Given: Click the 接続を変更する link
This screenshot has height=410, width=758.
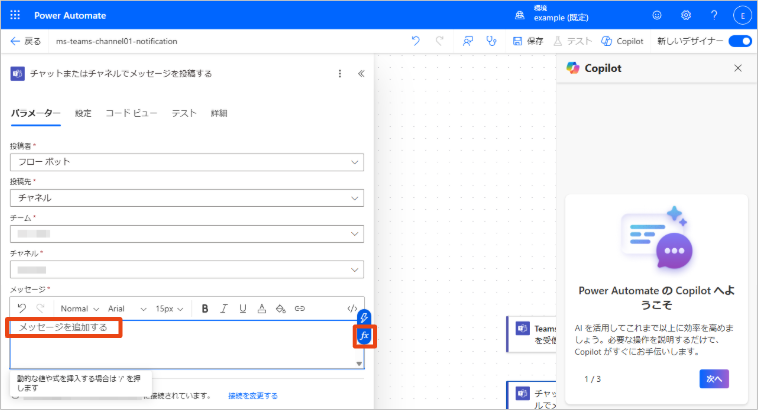Looking at the screenshot, I should coord(253,395).
